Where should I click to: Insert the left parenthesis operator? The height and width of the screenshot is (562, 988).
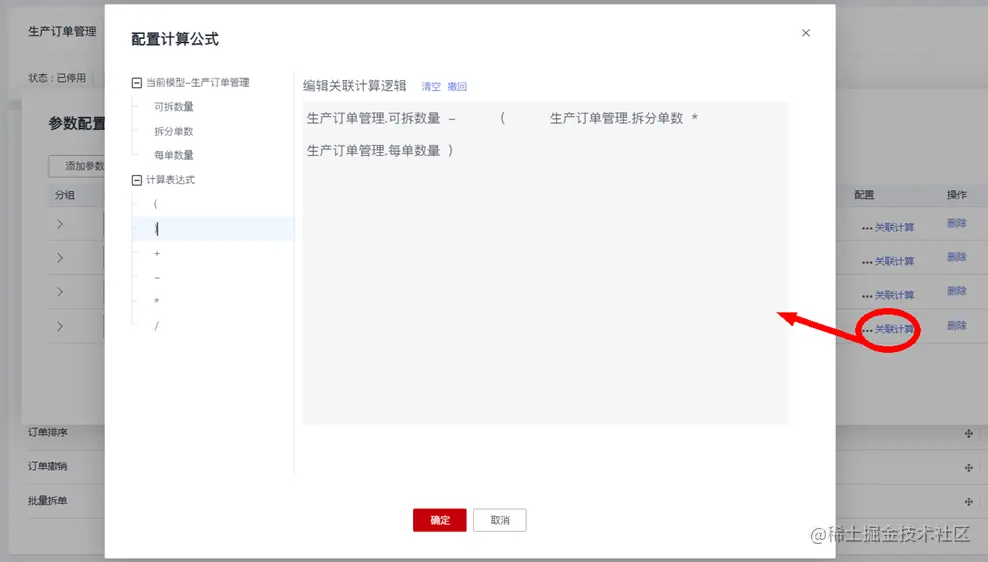[156, 204]
